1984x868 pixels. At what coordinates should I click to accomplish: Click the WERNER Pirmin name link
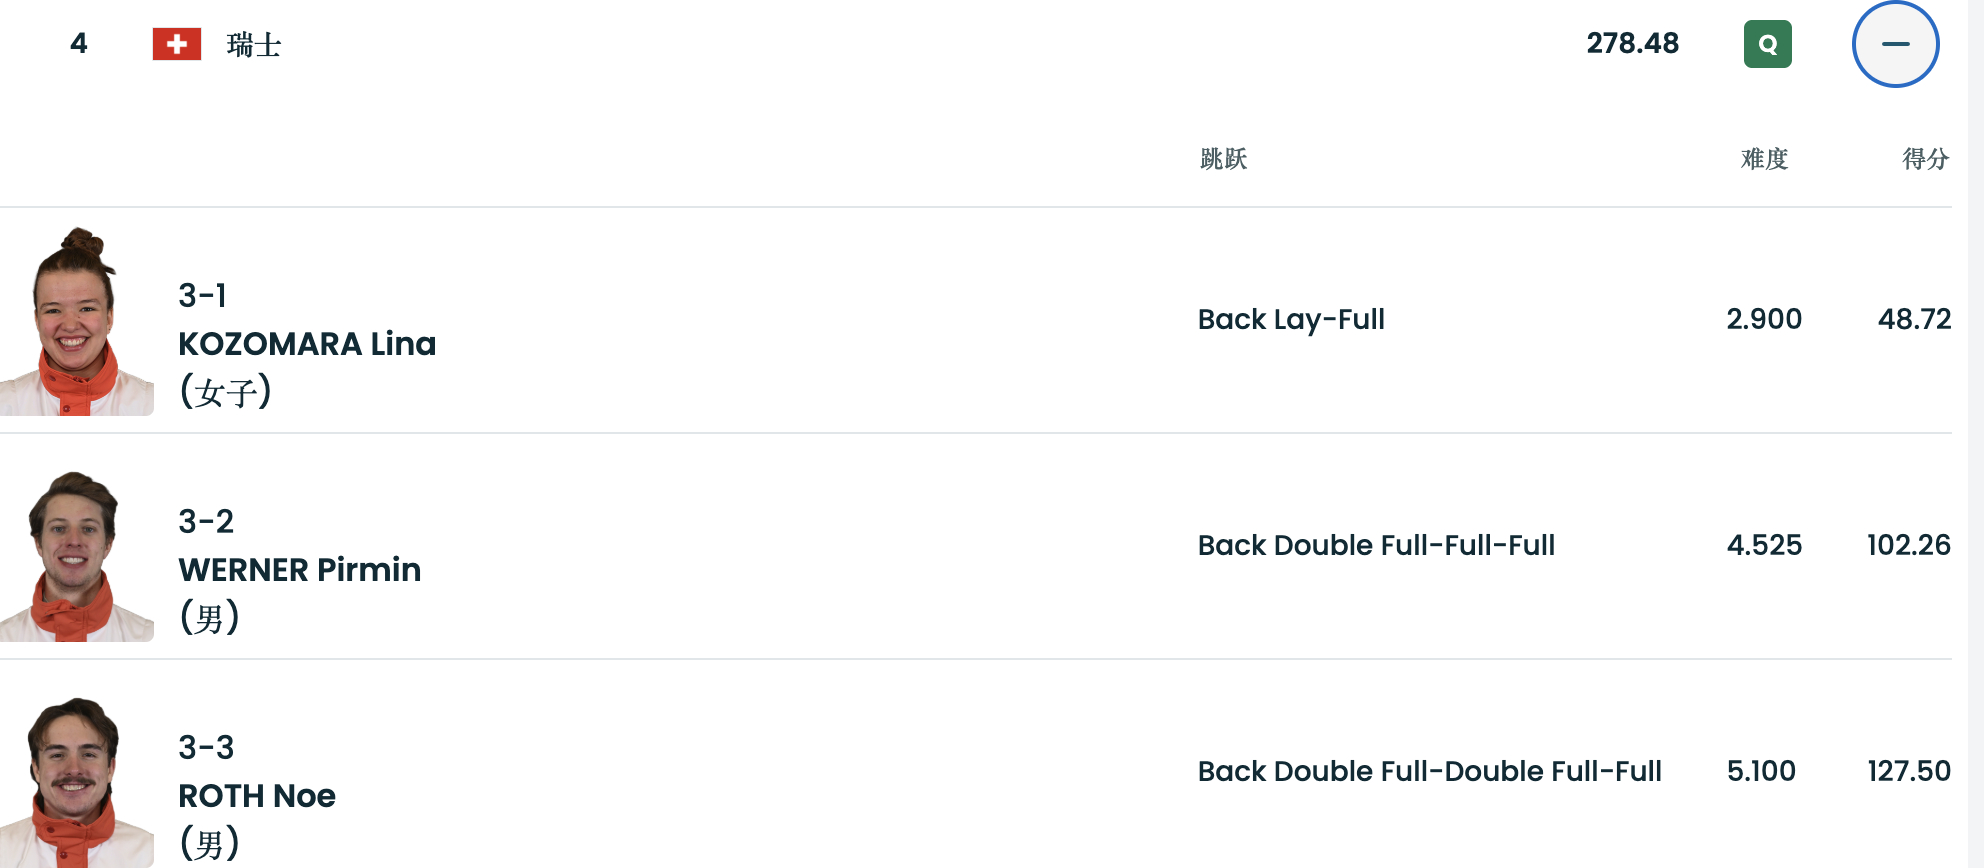(x=299, y=570)
